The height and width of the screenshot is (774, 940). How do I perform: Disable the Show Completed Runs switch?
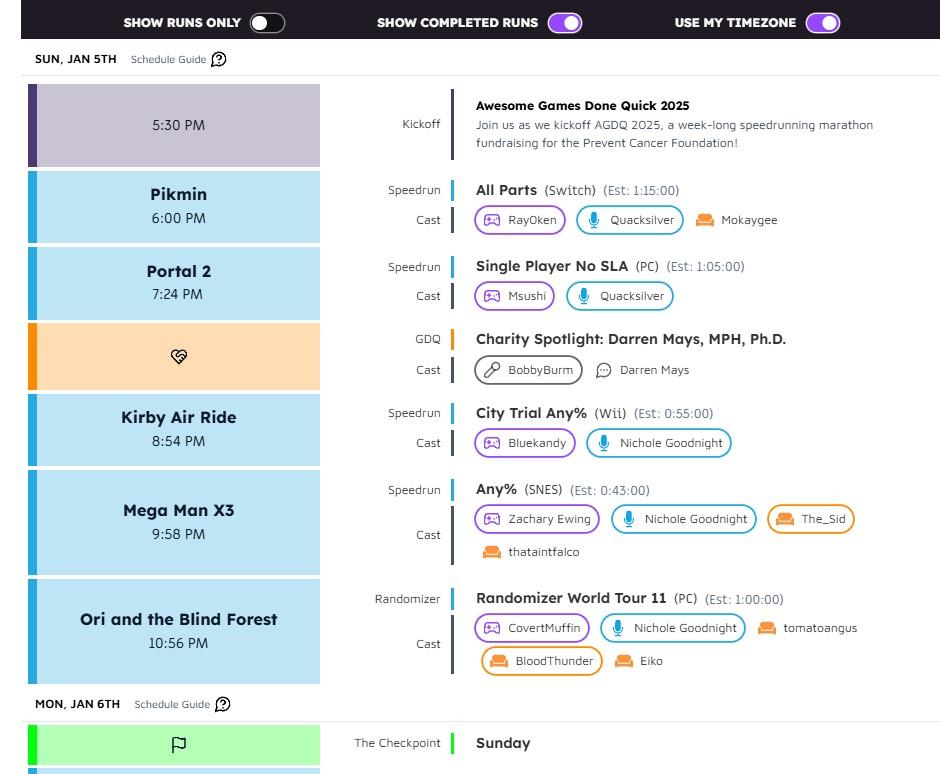pyautogui.click(x=565, y=23)
